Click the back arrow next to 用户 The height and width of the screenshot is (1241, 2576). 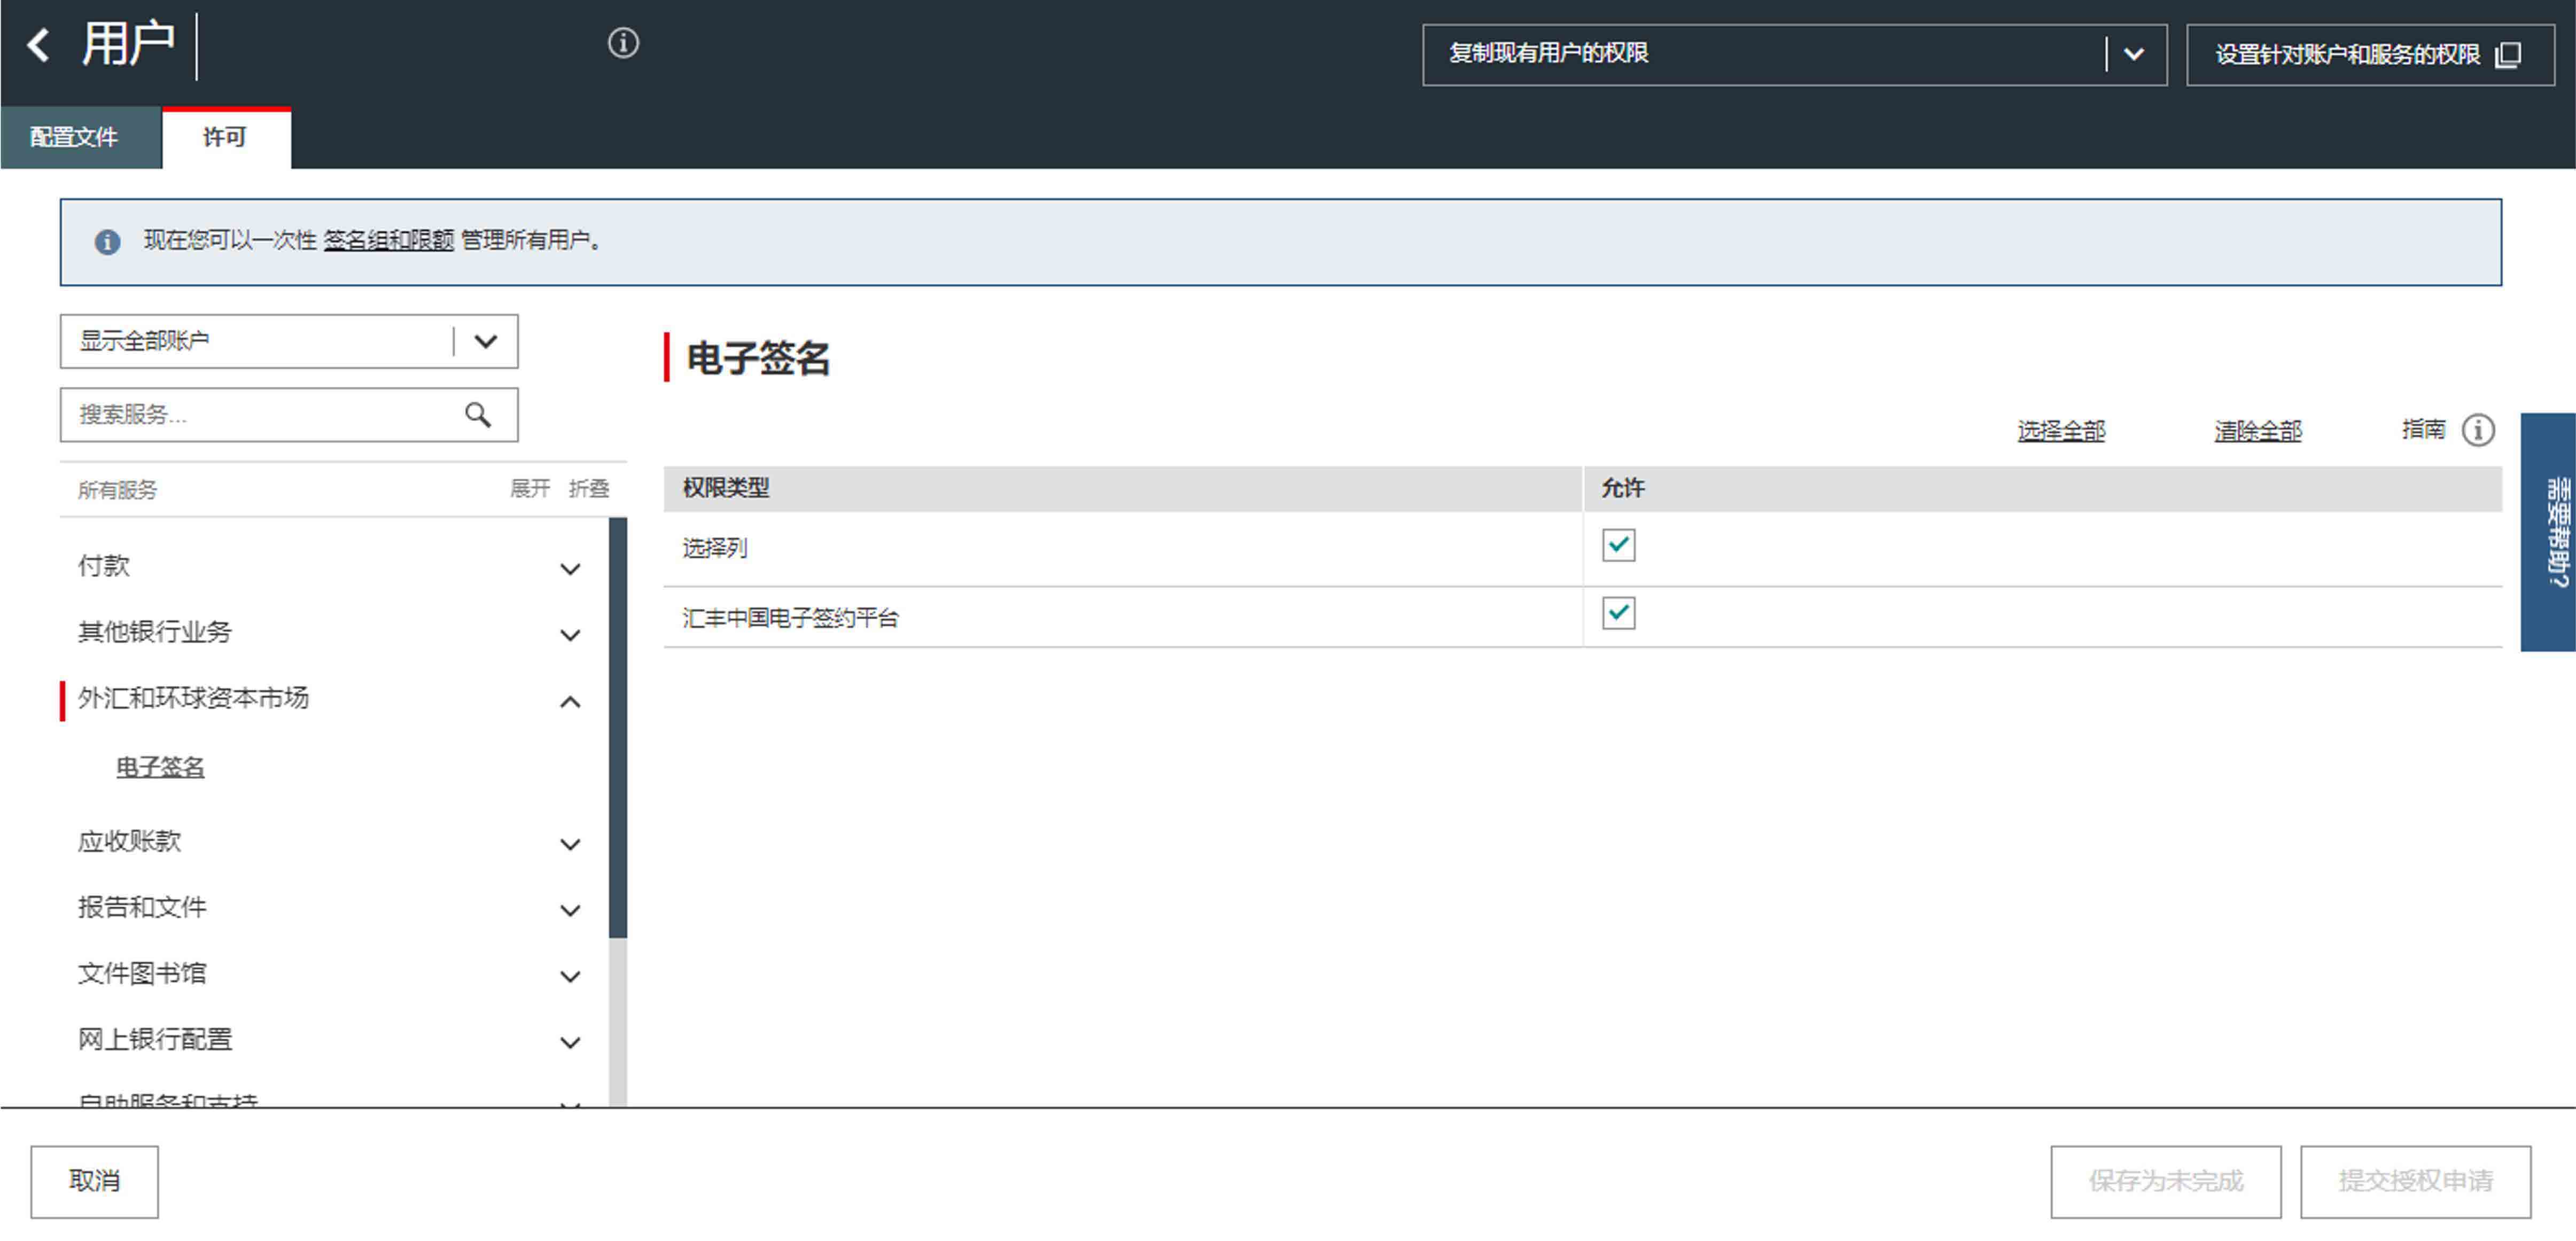click(38, 45)
